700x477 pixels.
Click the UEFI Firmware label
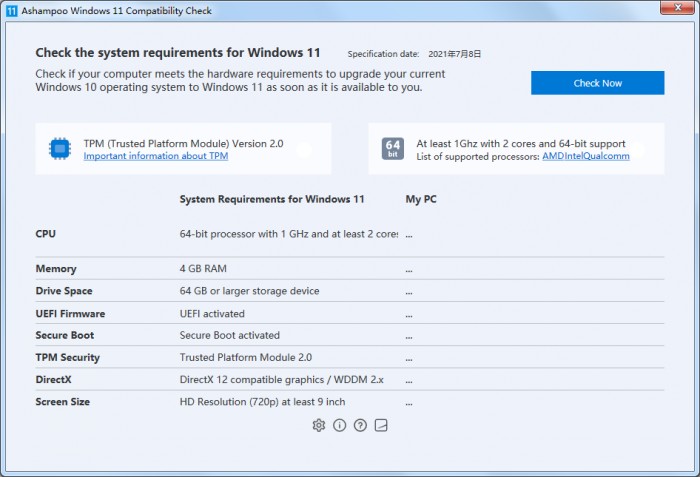[70, 314]
